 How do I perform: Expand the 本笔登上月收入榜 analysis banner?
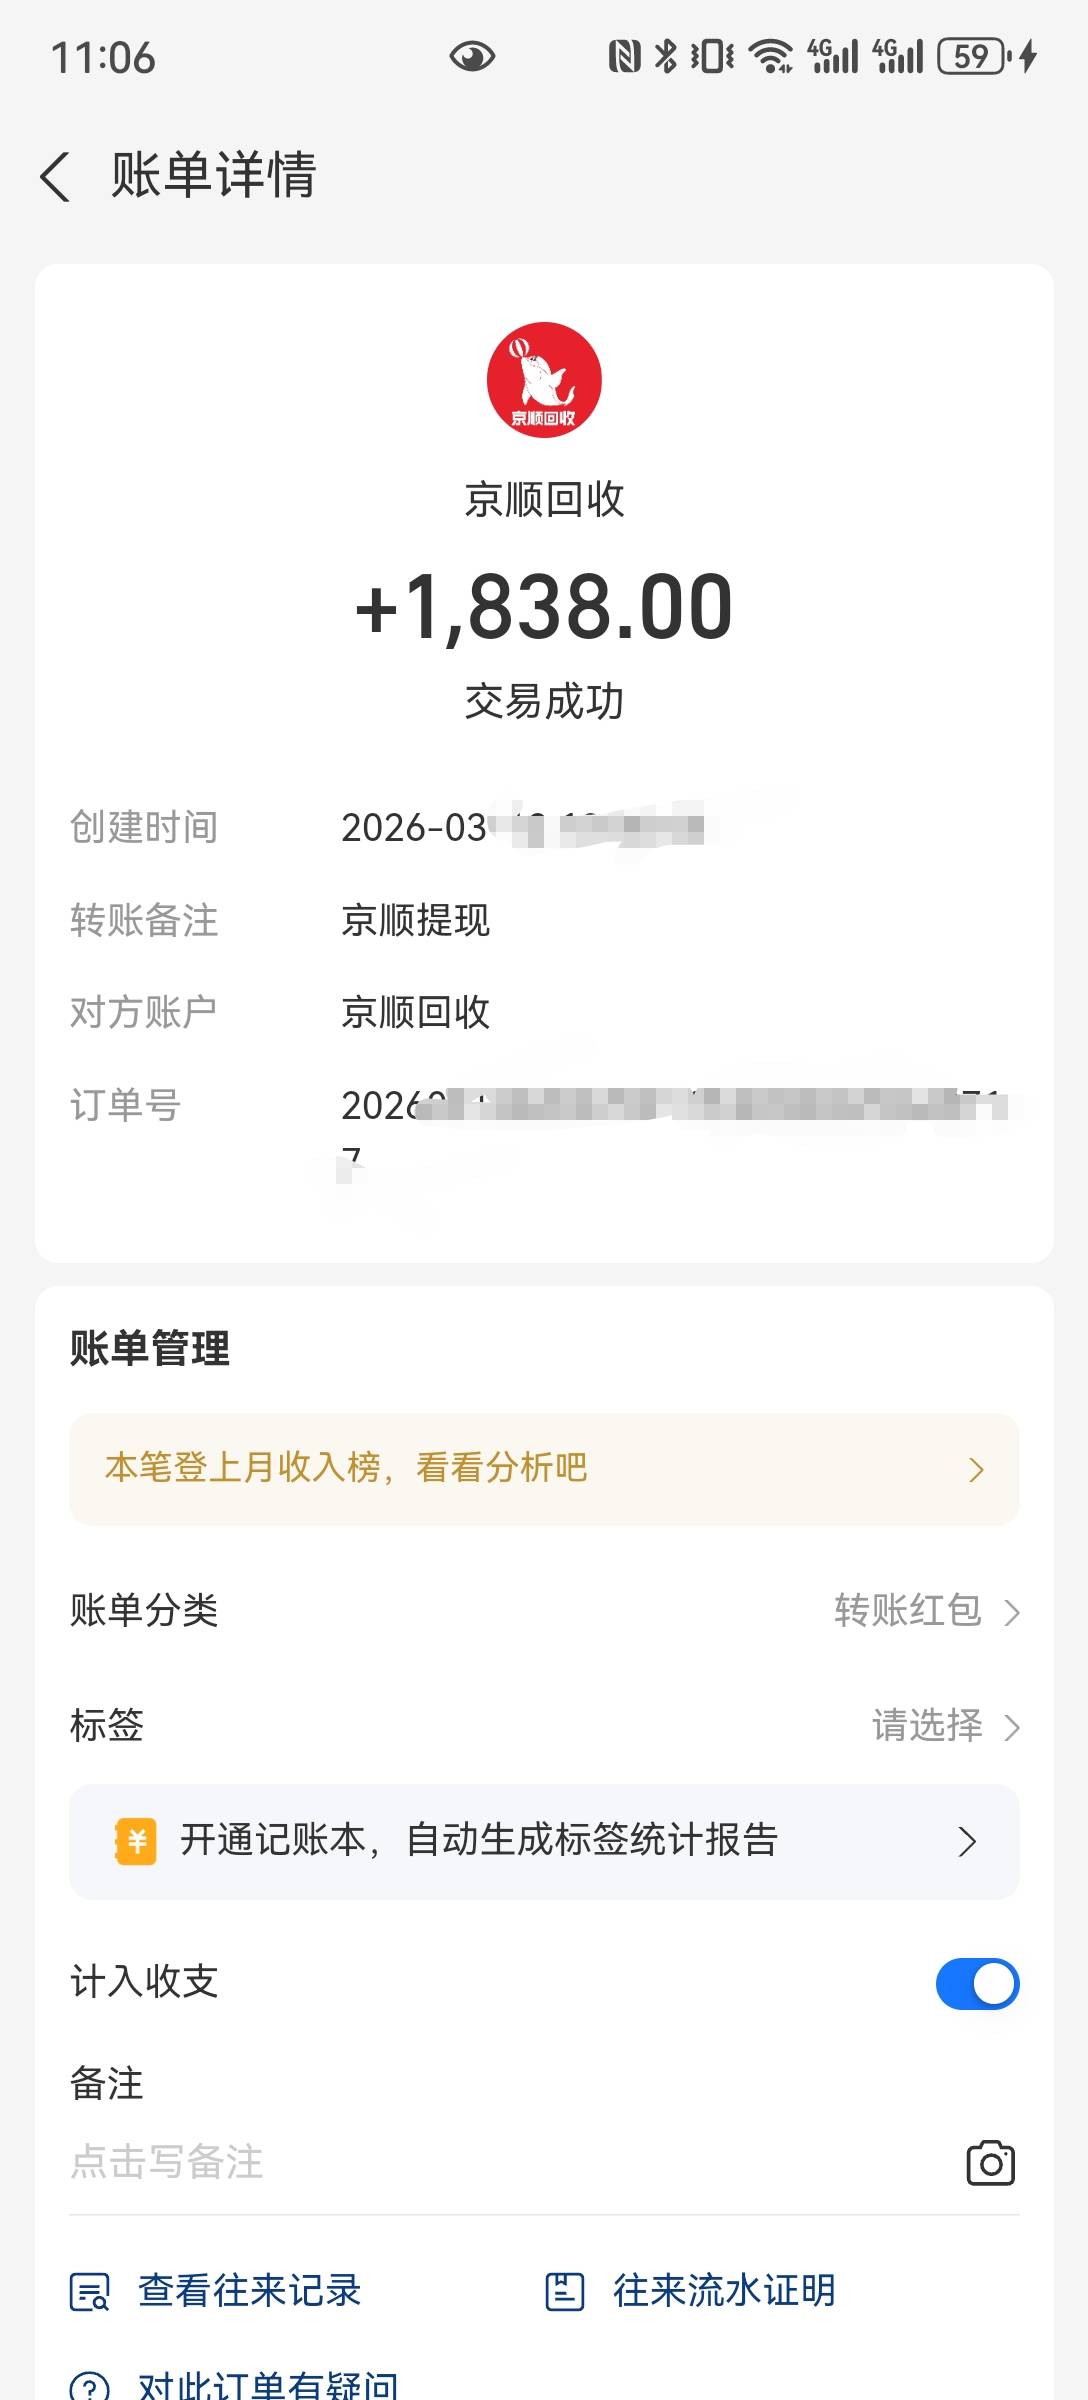(544, 1469)
